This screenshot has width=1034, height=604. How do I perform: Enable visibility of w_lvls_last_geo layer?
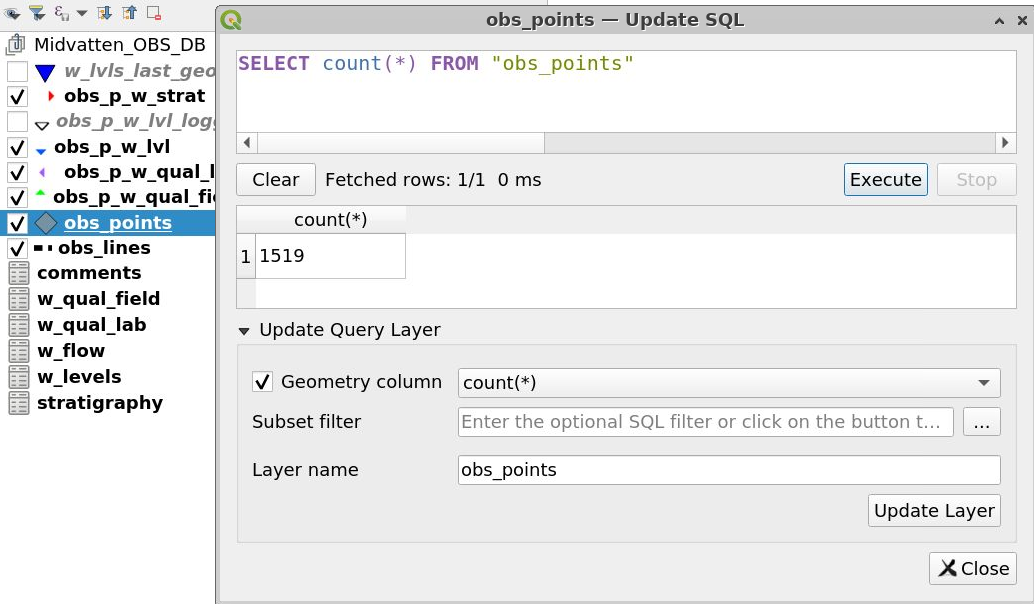pyautogui.click(x=16, y=71)
